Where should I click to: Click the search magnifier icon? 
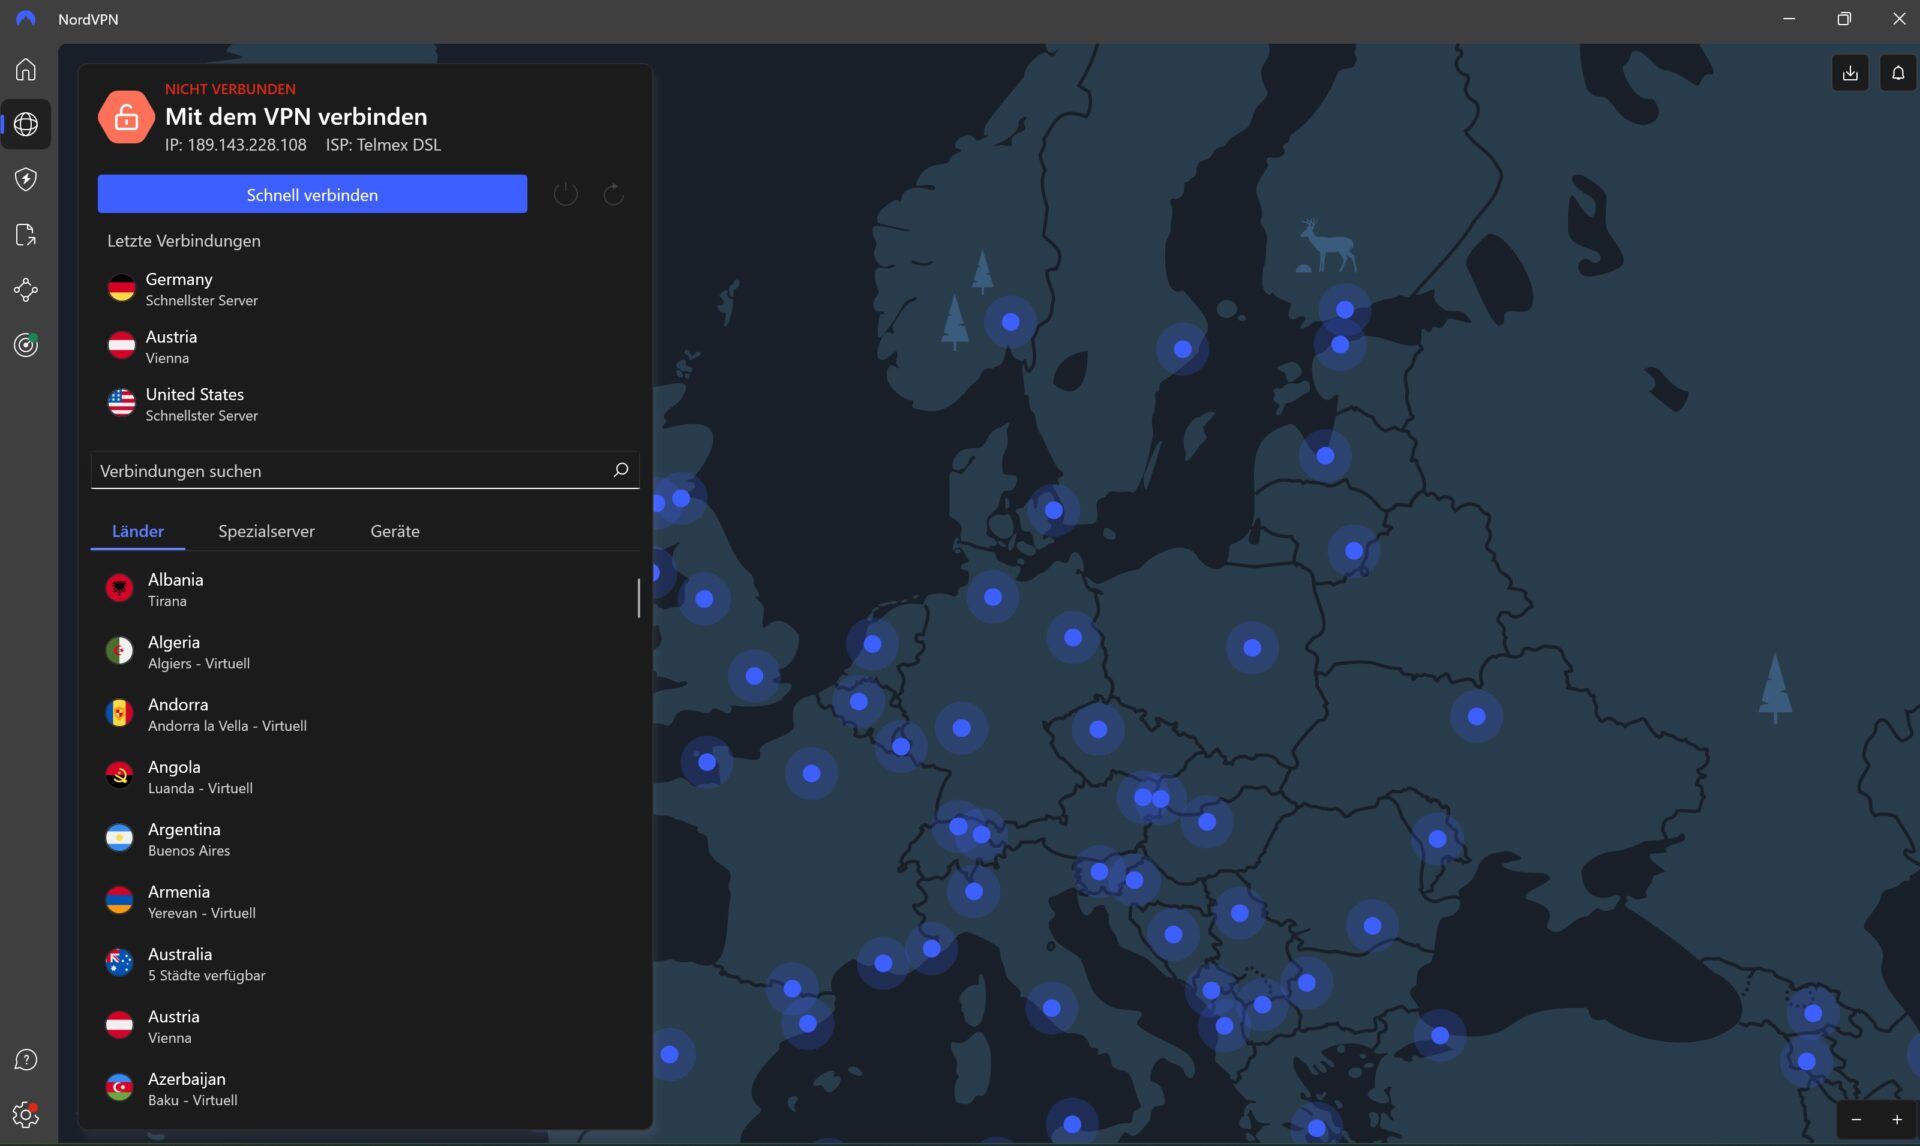pyautogui.click(x=620, y=470)
